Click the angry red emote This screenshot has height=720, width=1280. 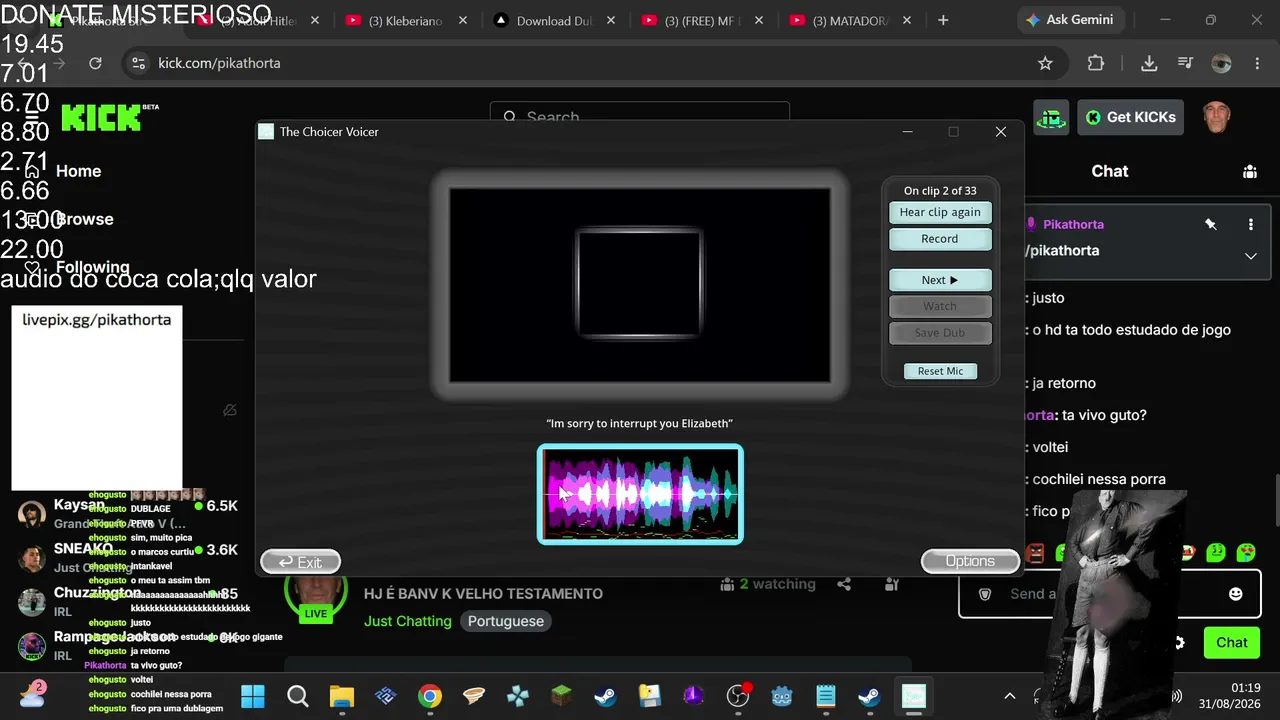(x=1036, y=552)
